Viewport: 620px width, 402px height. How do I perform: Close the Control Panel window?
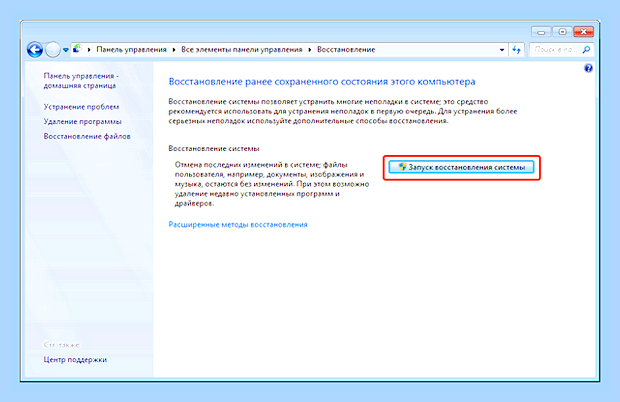[584, 32]
